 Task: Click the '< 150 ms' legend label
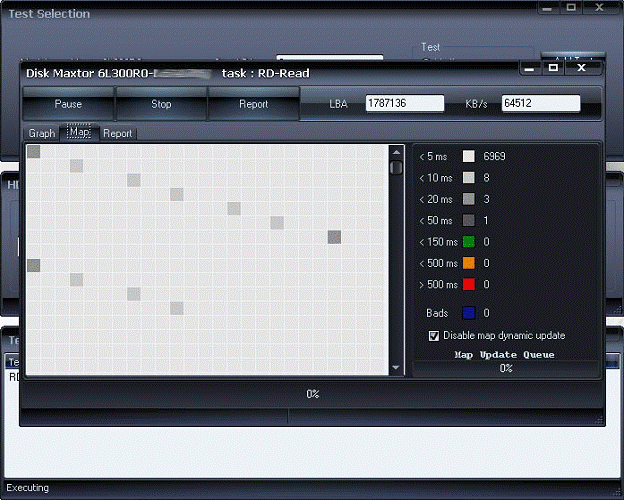point(438,242)
